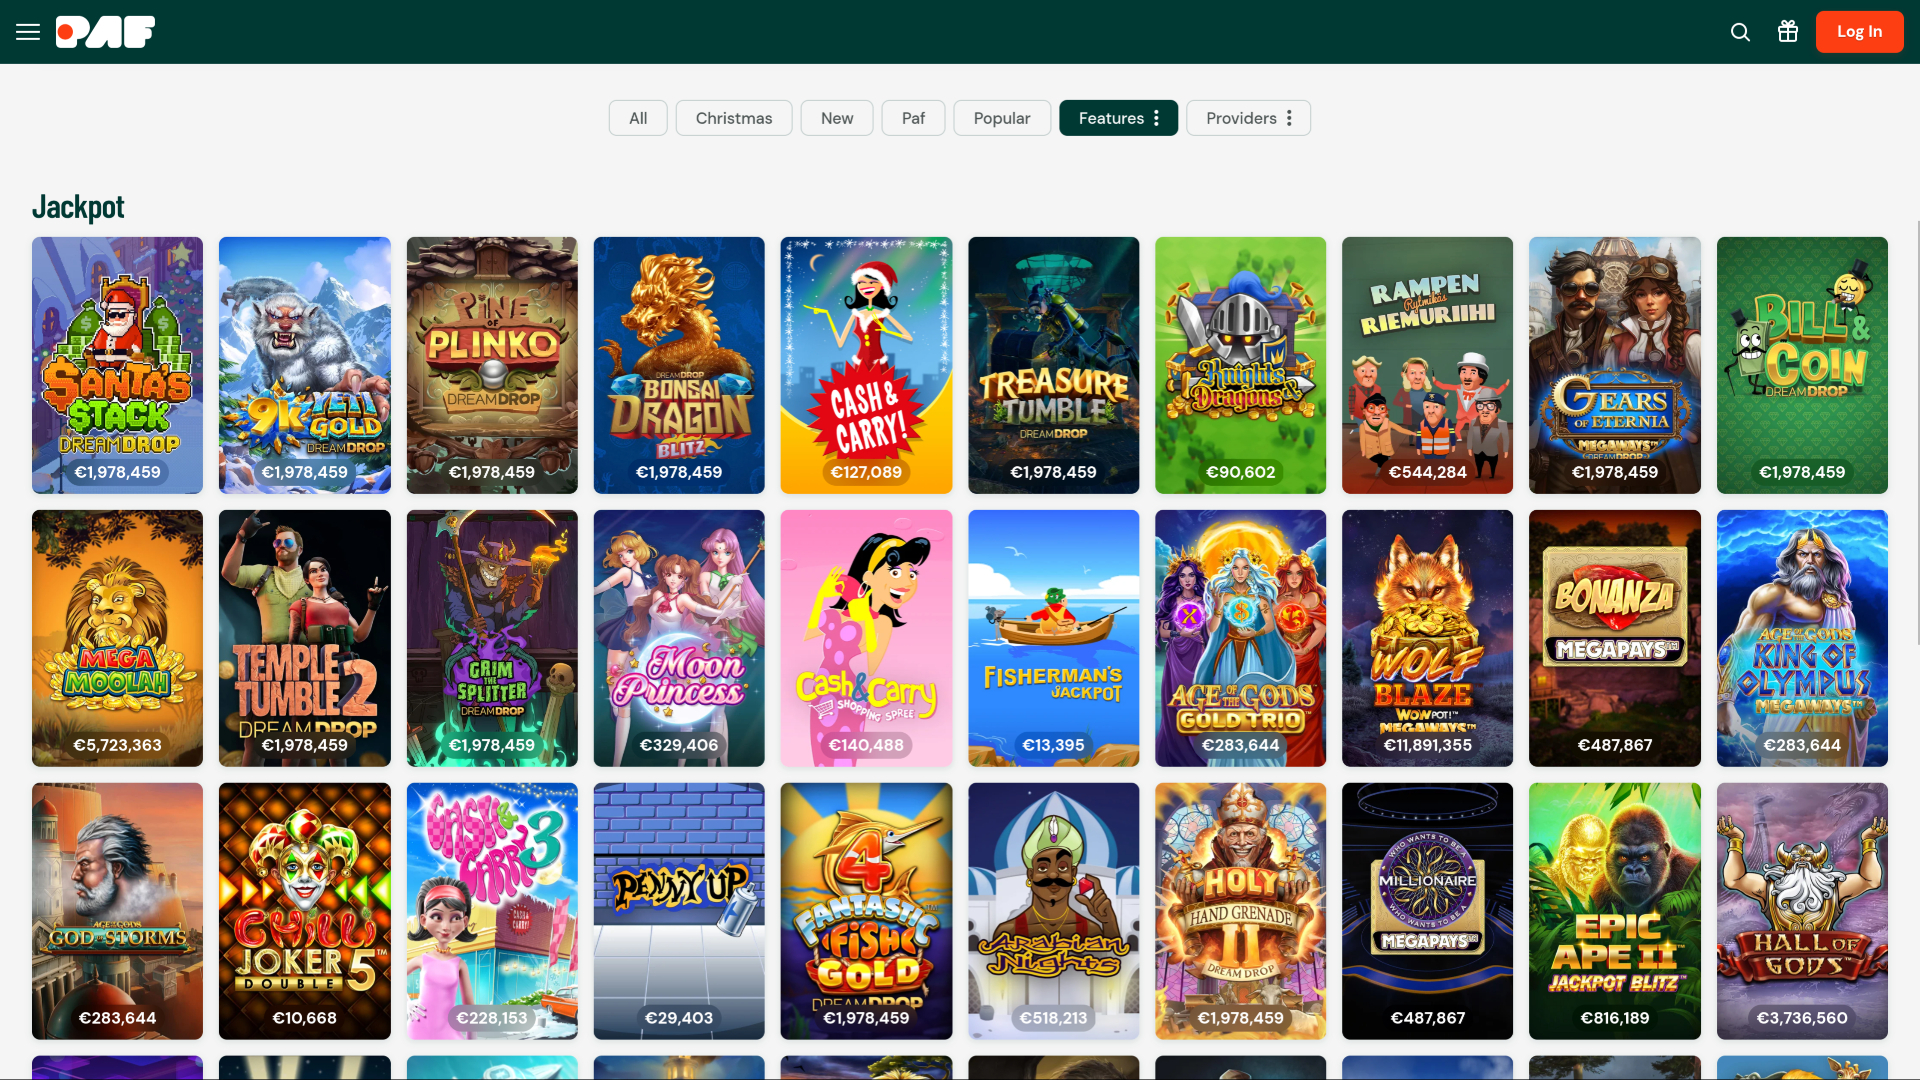This screenshot has height=1080, width=1920.
Task: Open the Christmas games filter
Action: 733,117
